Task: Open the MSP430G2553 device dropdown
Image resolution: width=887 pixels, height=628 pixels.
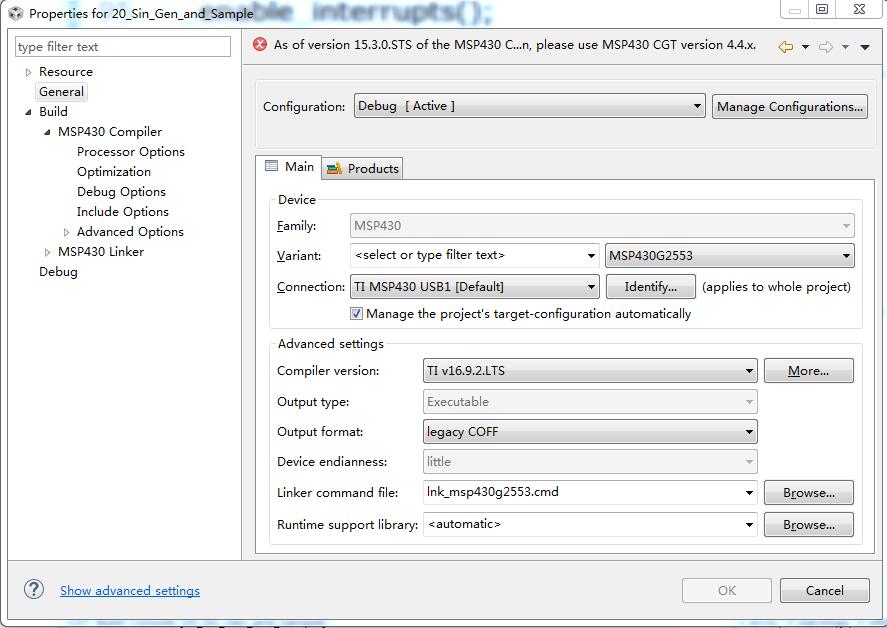Action: 730,255
